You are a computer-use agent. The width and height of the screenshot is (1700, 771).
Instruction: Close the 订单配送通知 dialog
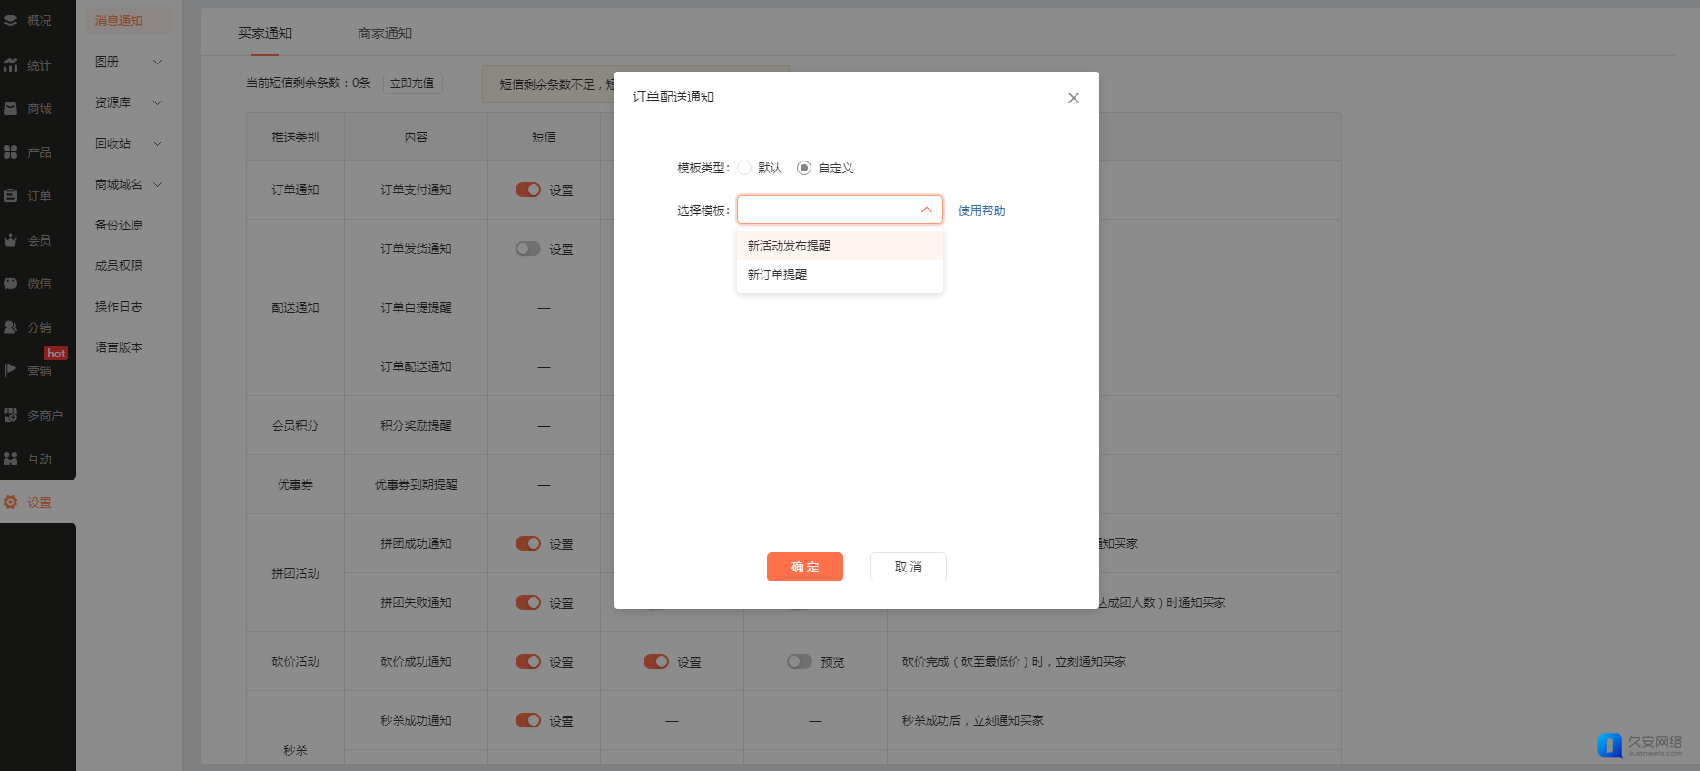[1073, 98]
